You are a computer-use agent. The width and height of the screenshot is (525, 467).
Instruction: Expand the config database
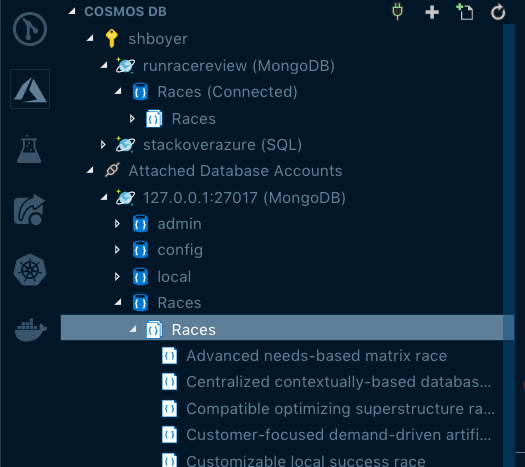pos(117,250)
